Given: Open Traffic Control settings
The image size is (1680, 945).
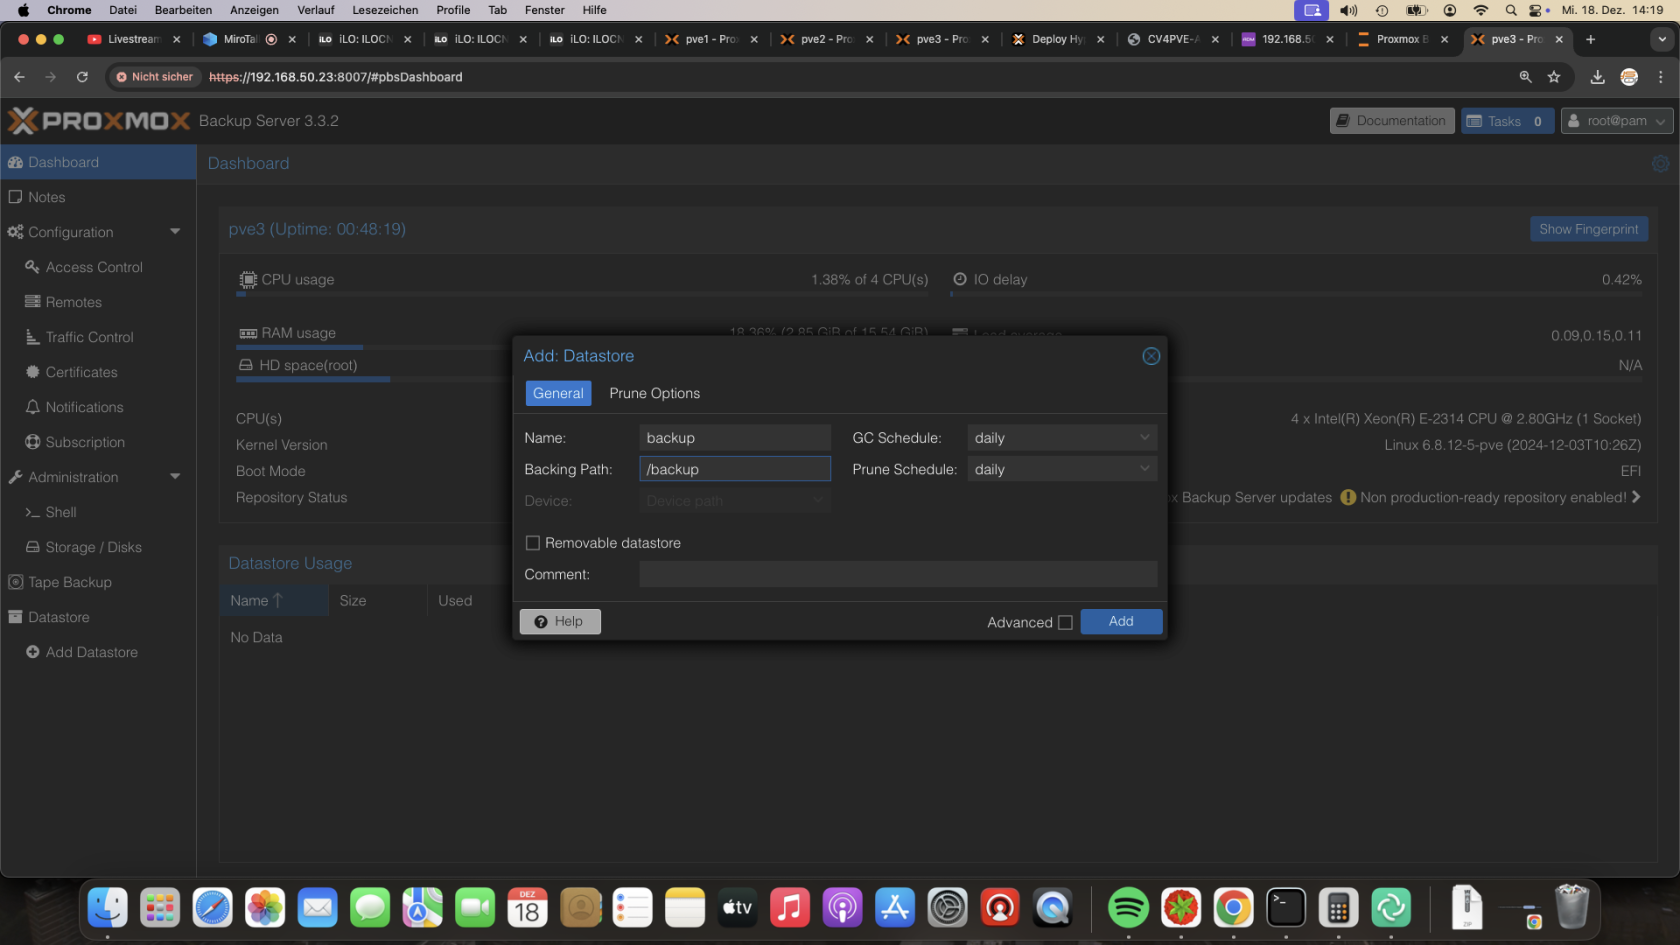Looking at the screenshot, I should [x=98, y=337].
